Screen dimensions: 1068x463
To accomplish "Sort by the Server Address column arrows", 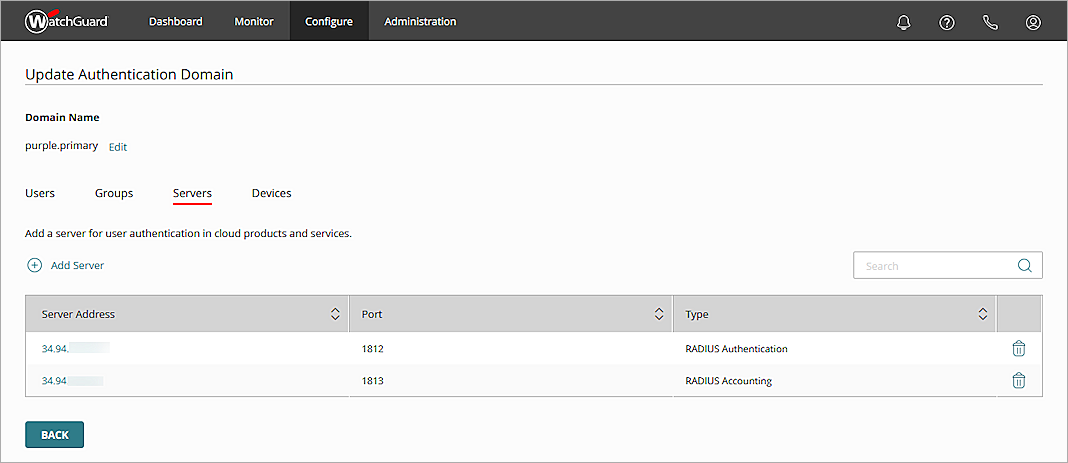I will coord(335,314).
